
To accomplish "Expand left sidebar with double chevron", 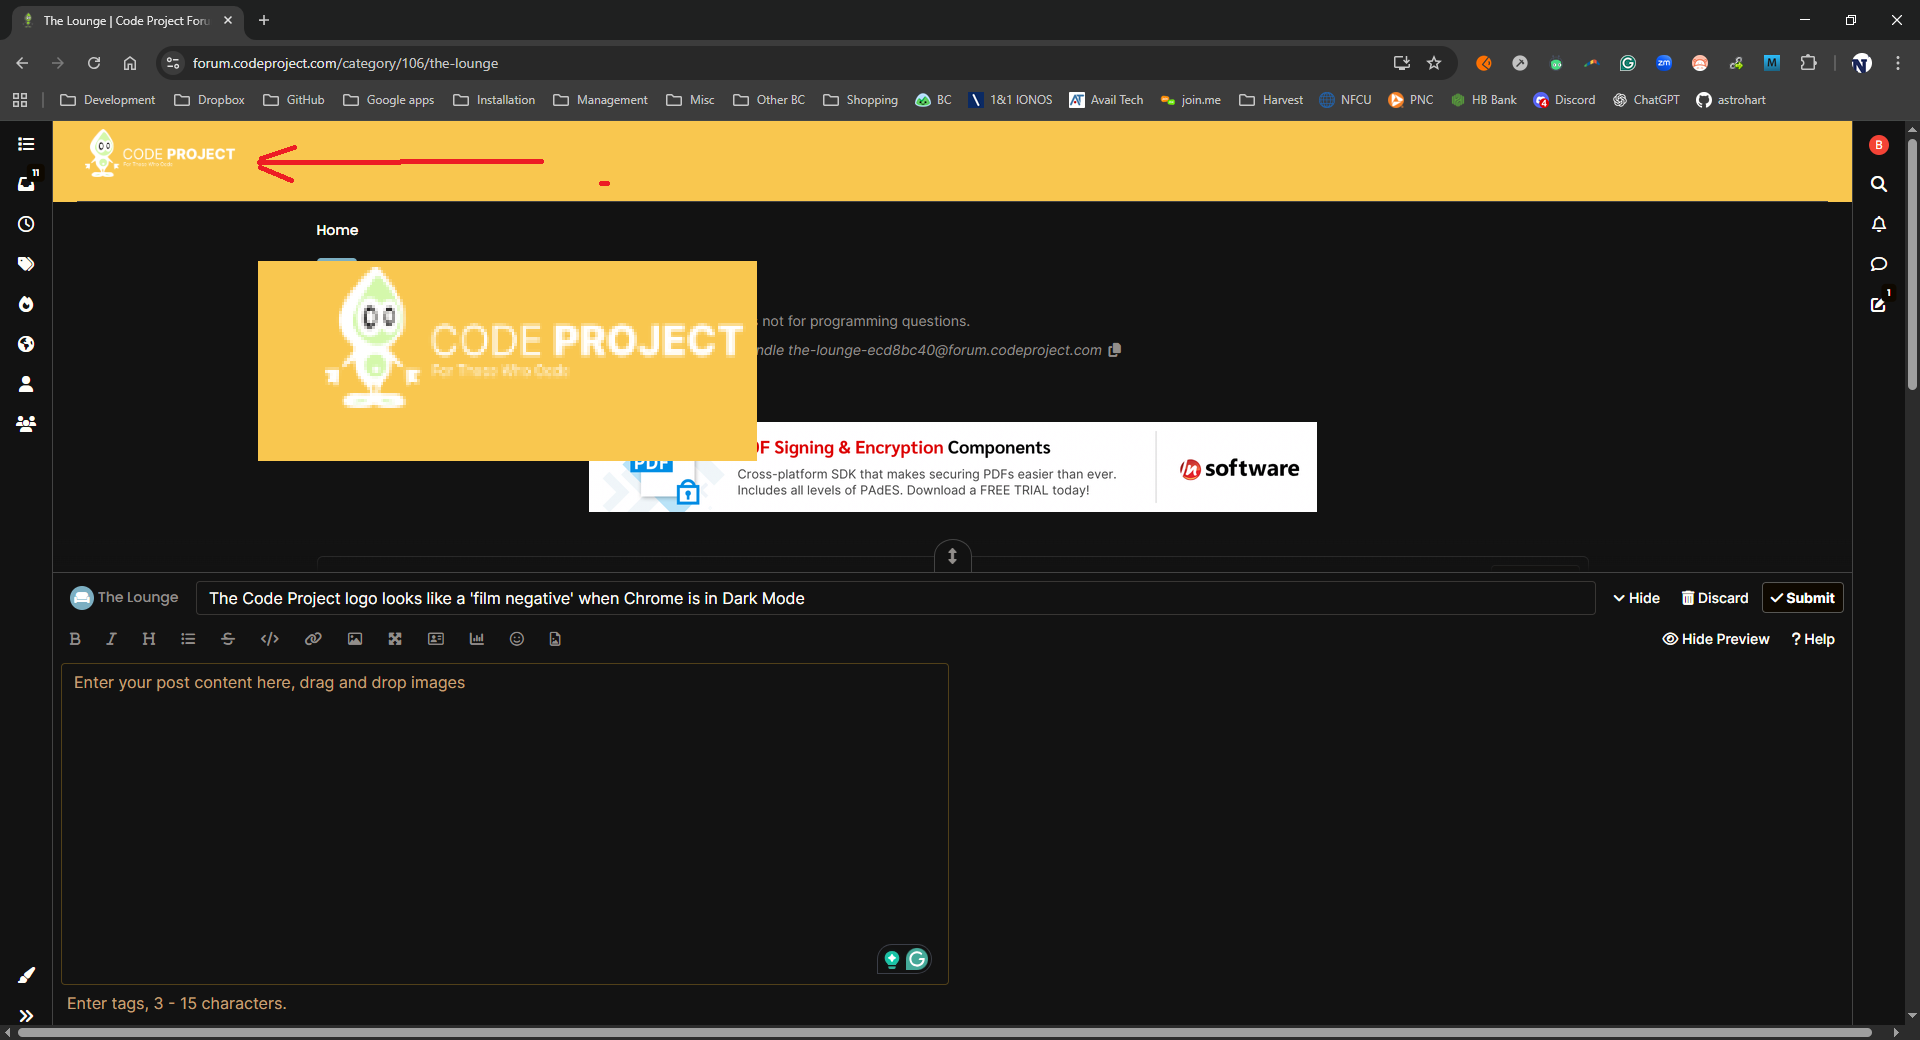I will 26,1015.
